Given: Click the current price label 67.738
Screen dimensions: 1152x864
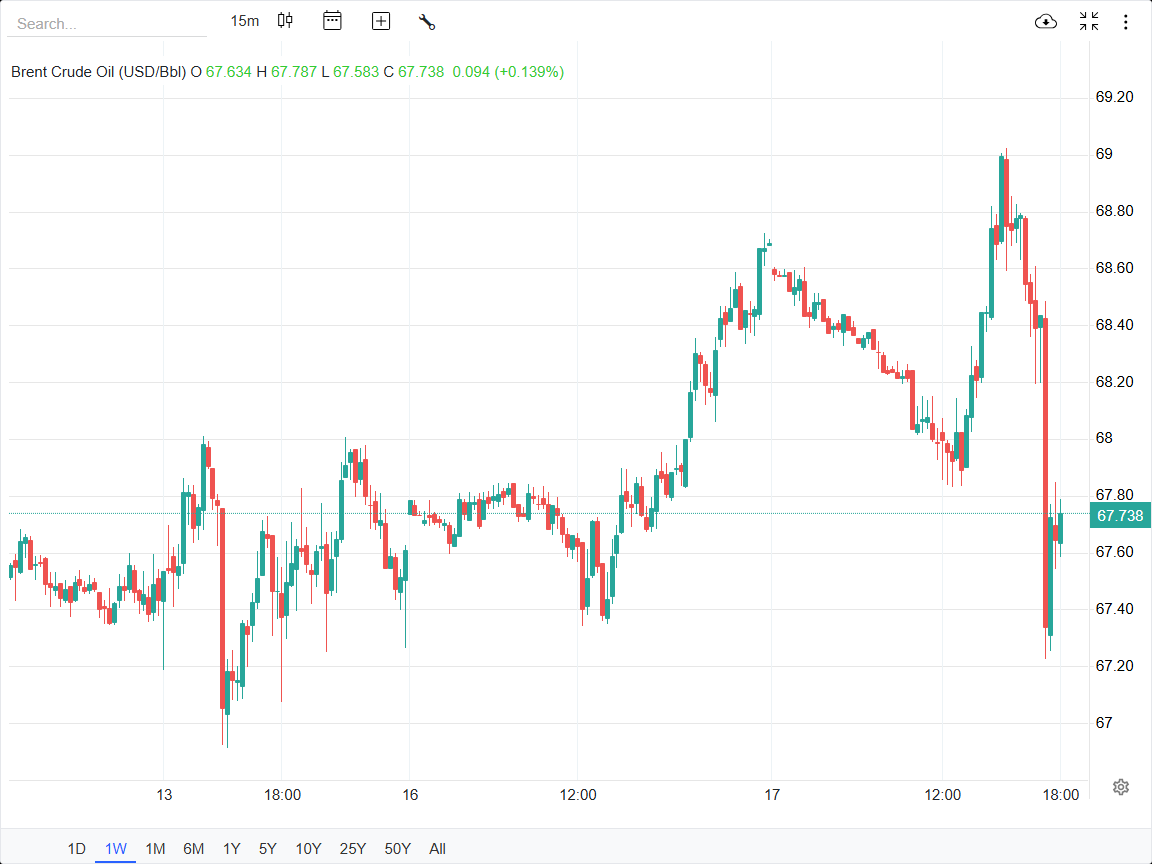Looking at the screenshot, I should click(x=1120, y=516).
